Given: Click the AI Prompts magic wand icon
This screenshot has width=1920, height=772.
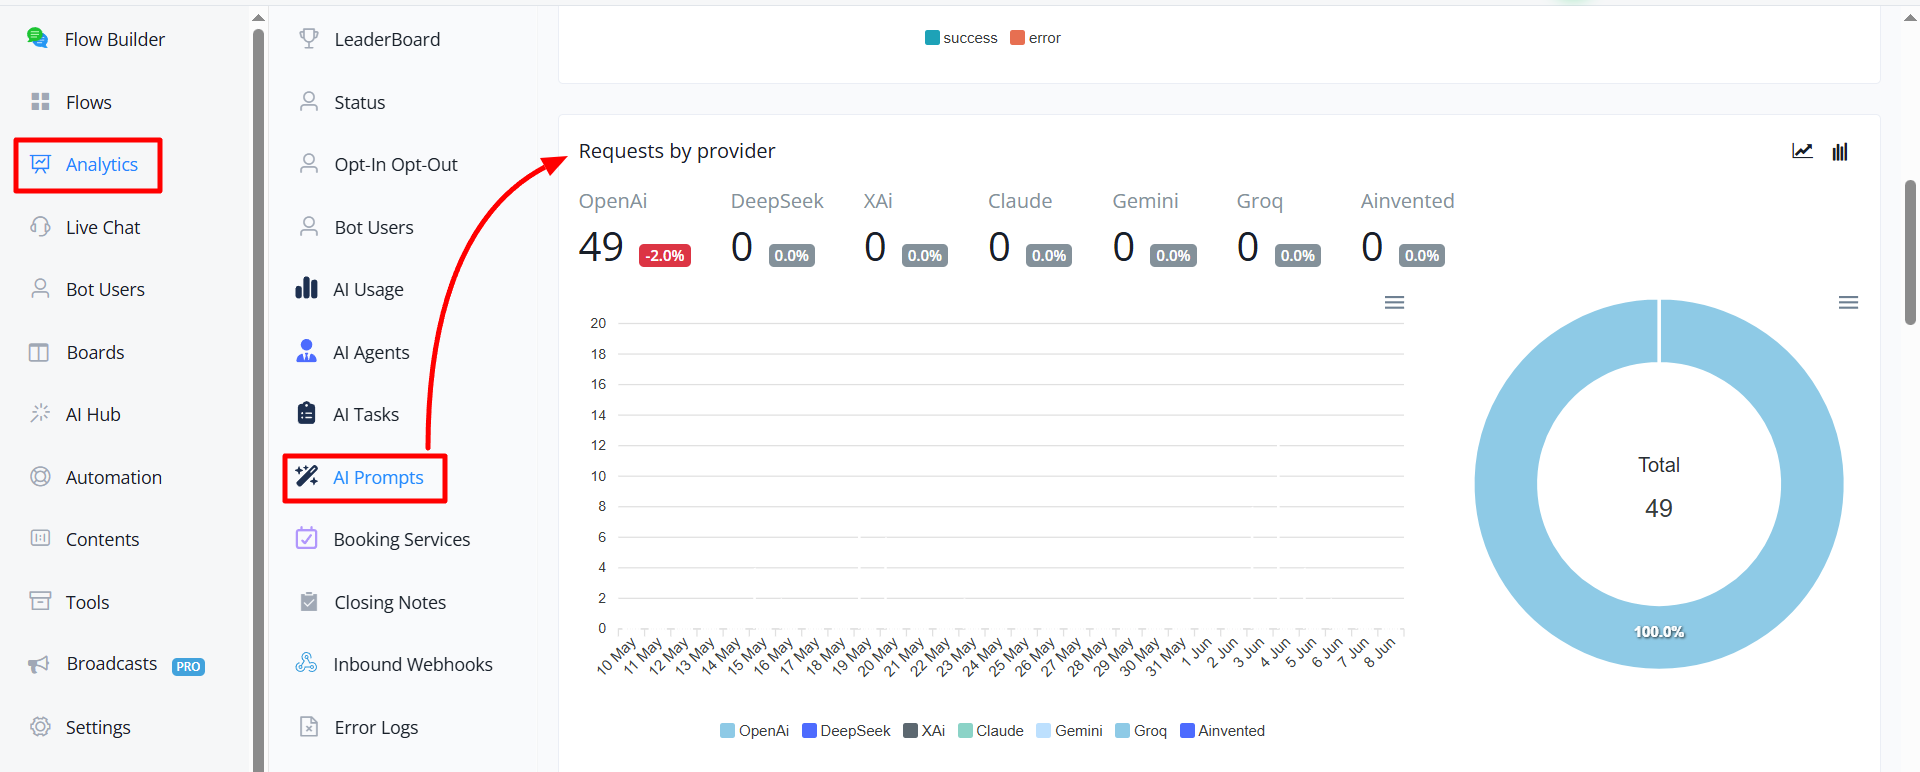Looking at the screenshot, I should 306,476.
